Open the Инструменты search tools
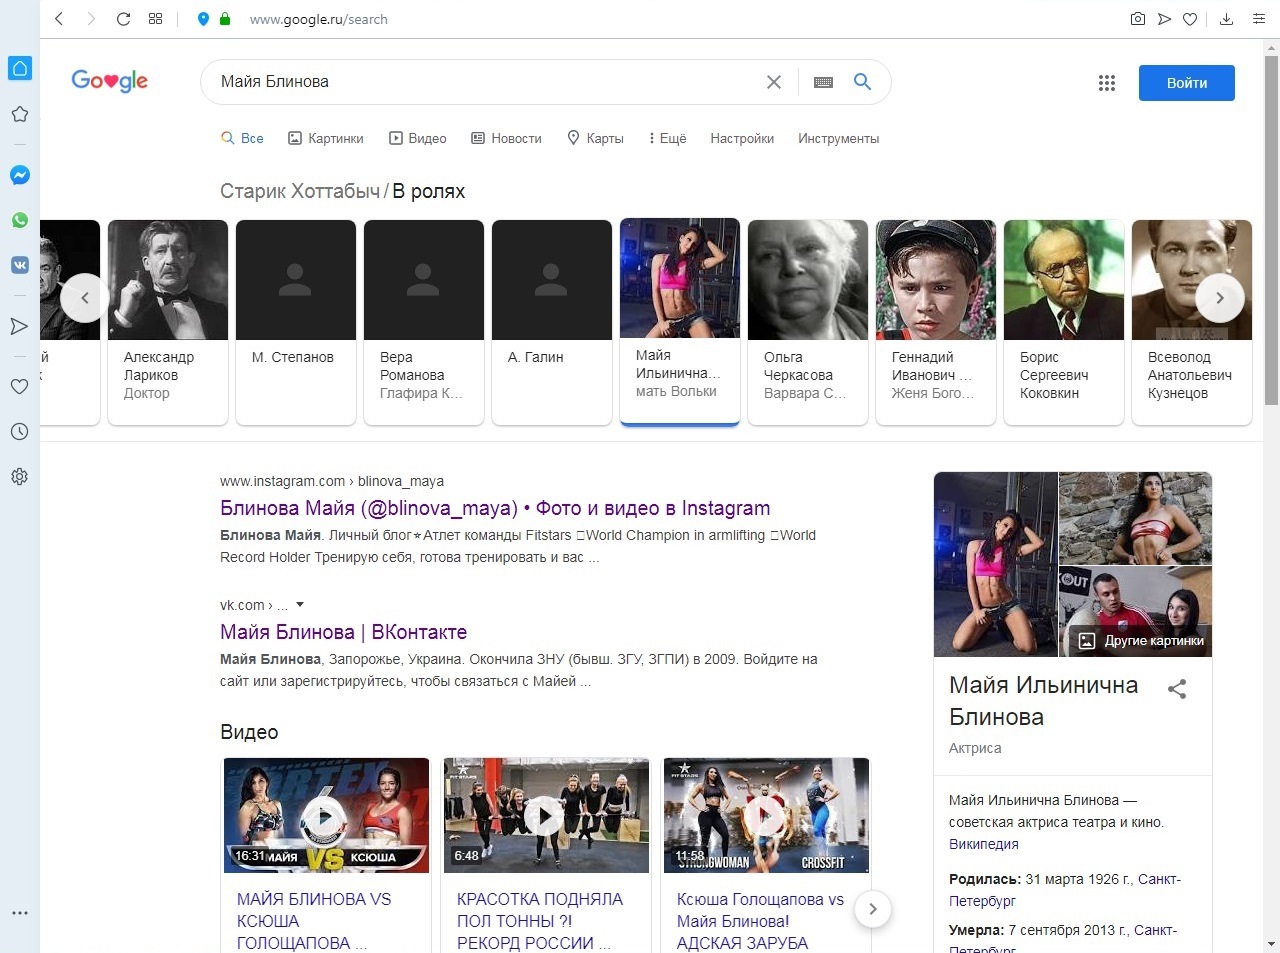Viewport: 1280px width, 953px height. (x=838, y=138)
